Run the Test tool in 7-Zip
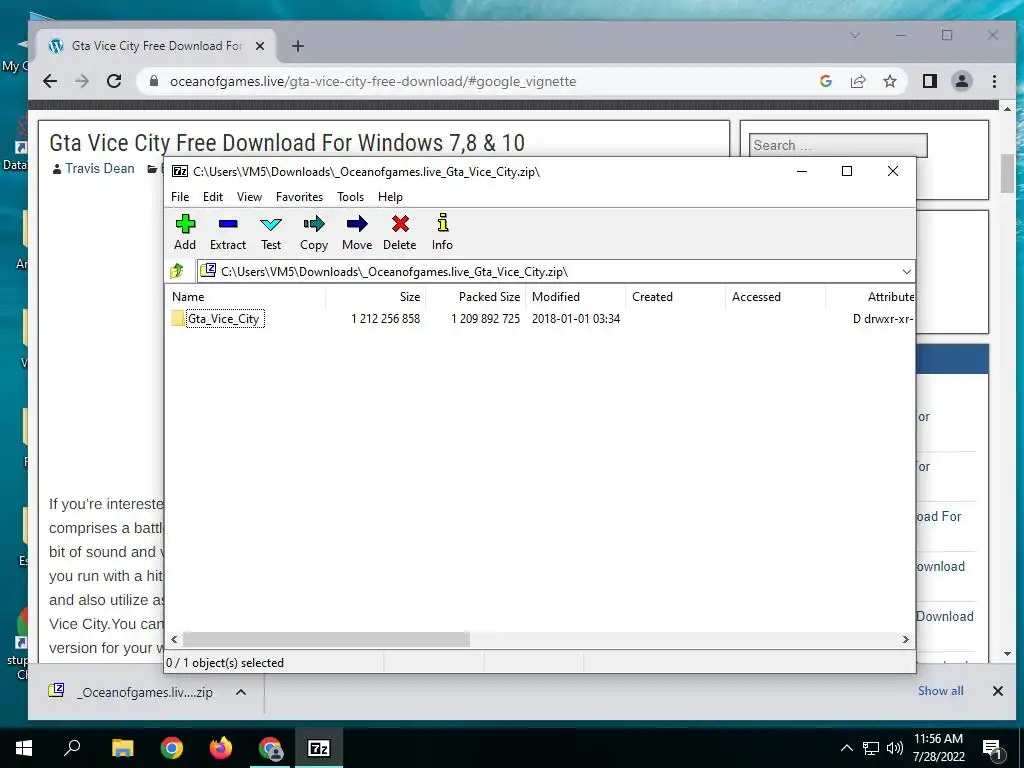The image size is (1024, 768). (271, 232)
